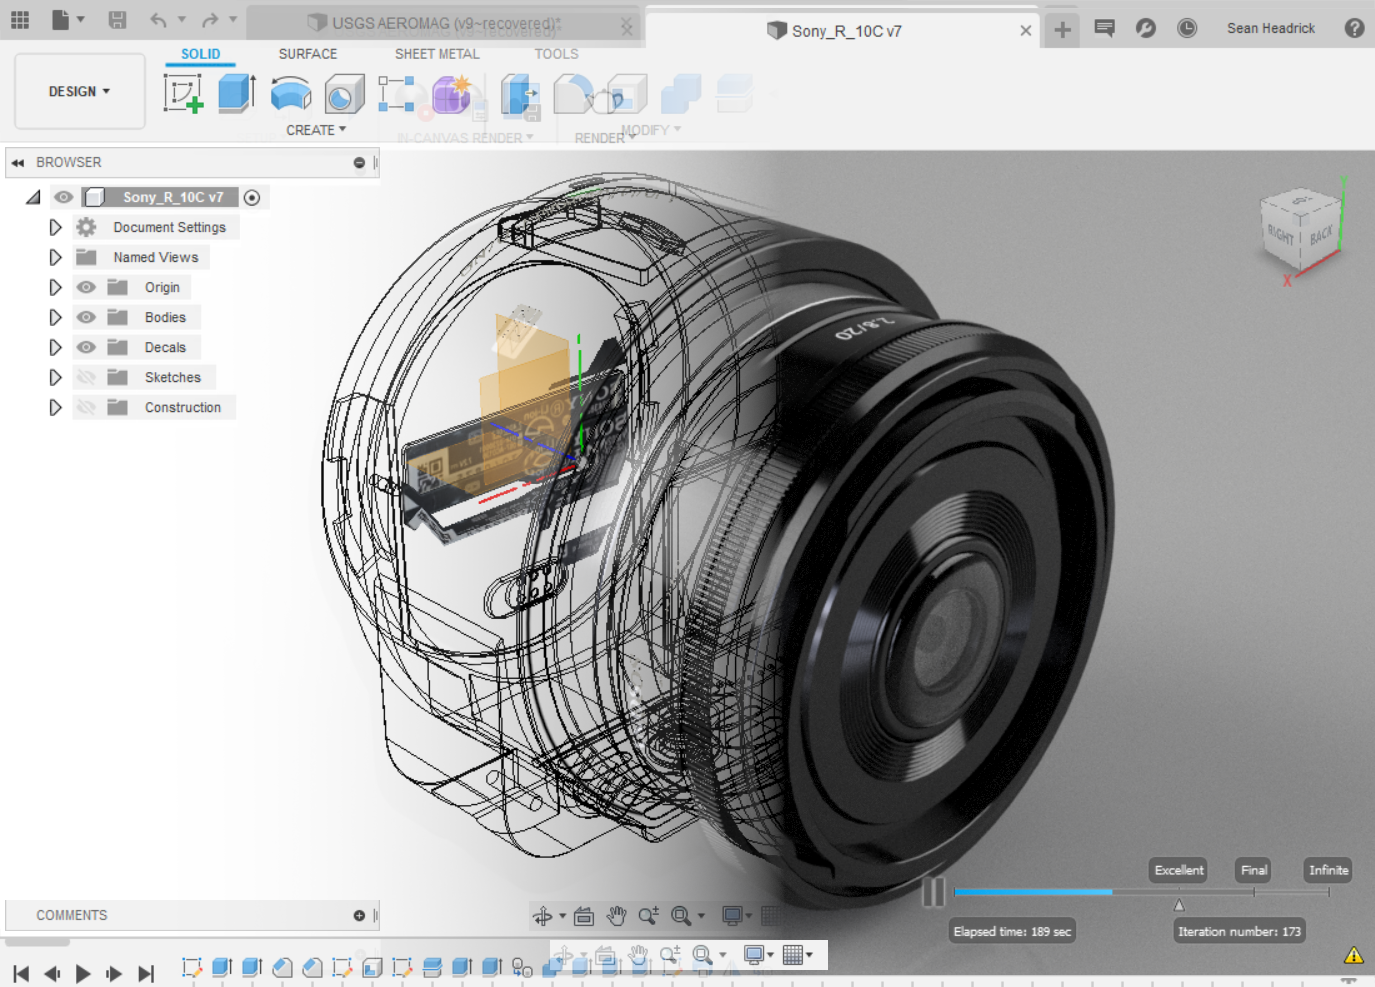The width and height of the screenshot is (1375, 987).
Task: Set render iterations to Infinite
Action: pos(1327,870)
